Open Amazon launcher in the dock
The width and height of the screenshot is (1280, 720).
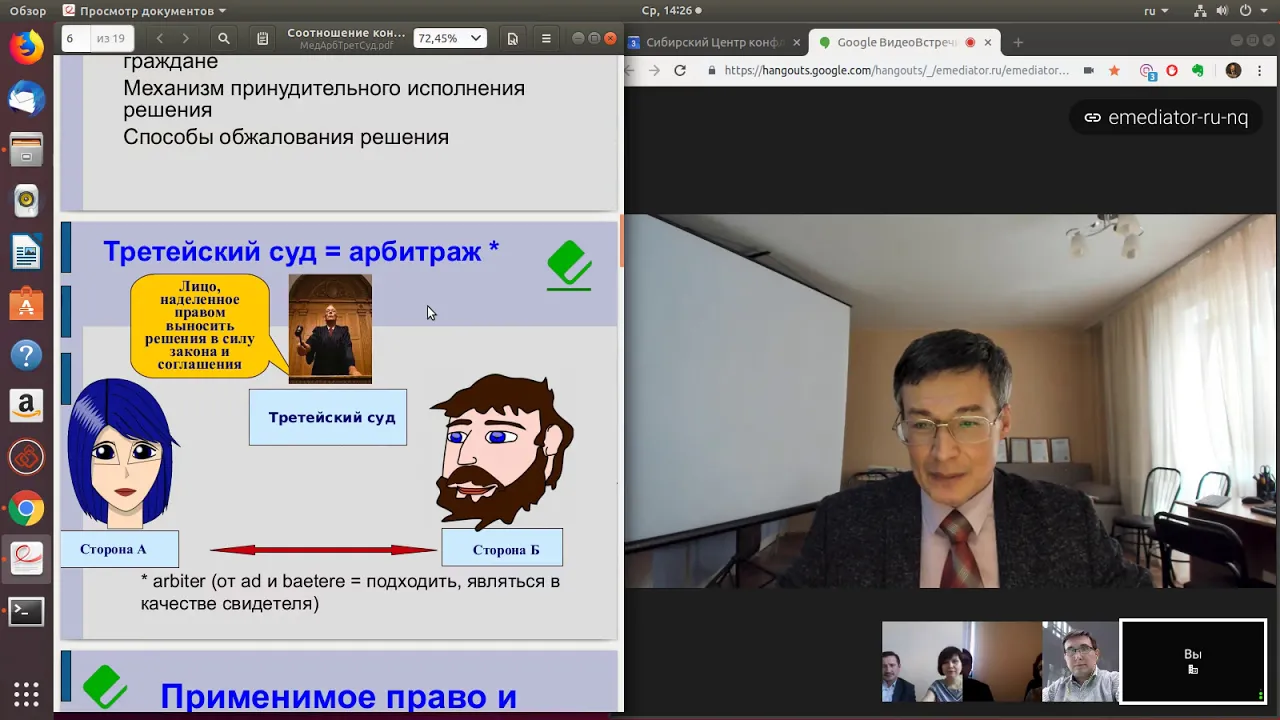26,406
